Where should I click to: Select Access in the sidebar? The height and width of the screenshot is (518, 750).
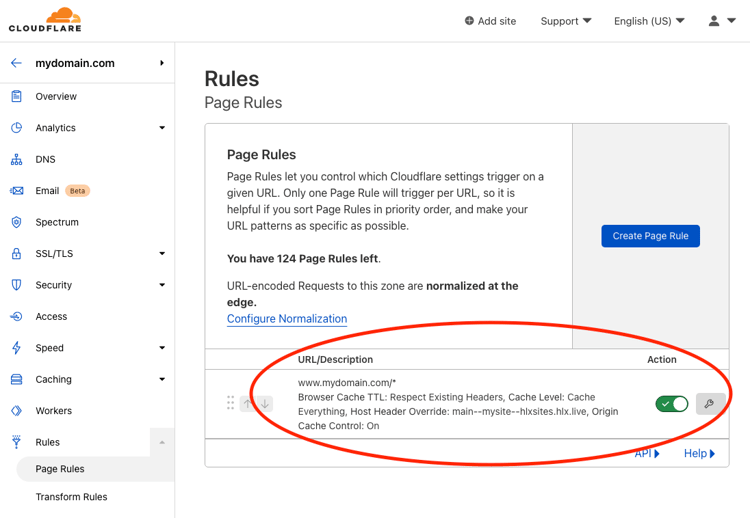[51, 317]
